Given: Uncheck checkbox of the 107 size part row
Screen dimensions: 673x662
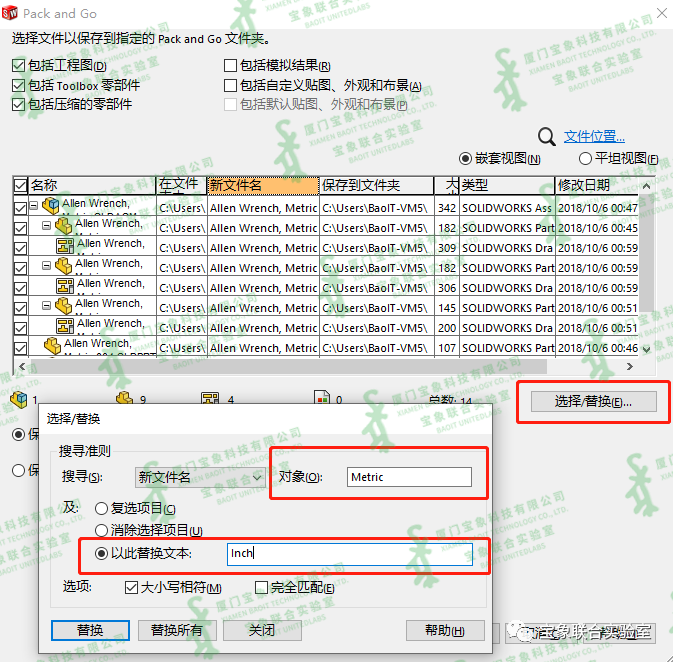Looking at the screenshot, I should coord(20,348).
